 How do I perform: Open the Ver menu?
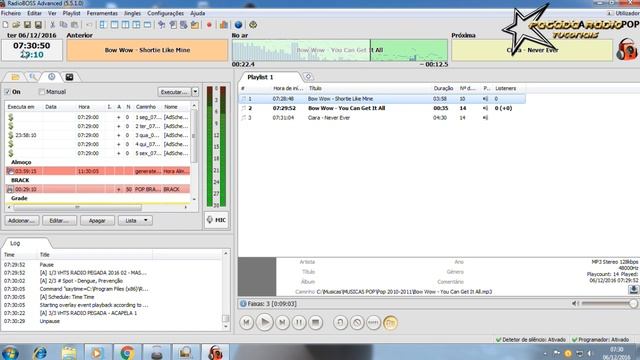point(52,13)
